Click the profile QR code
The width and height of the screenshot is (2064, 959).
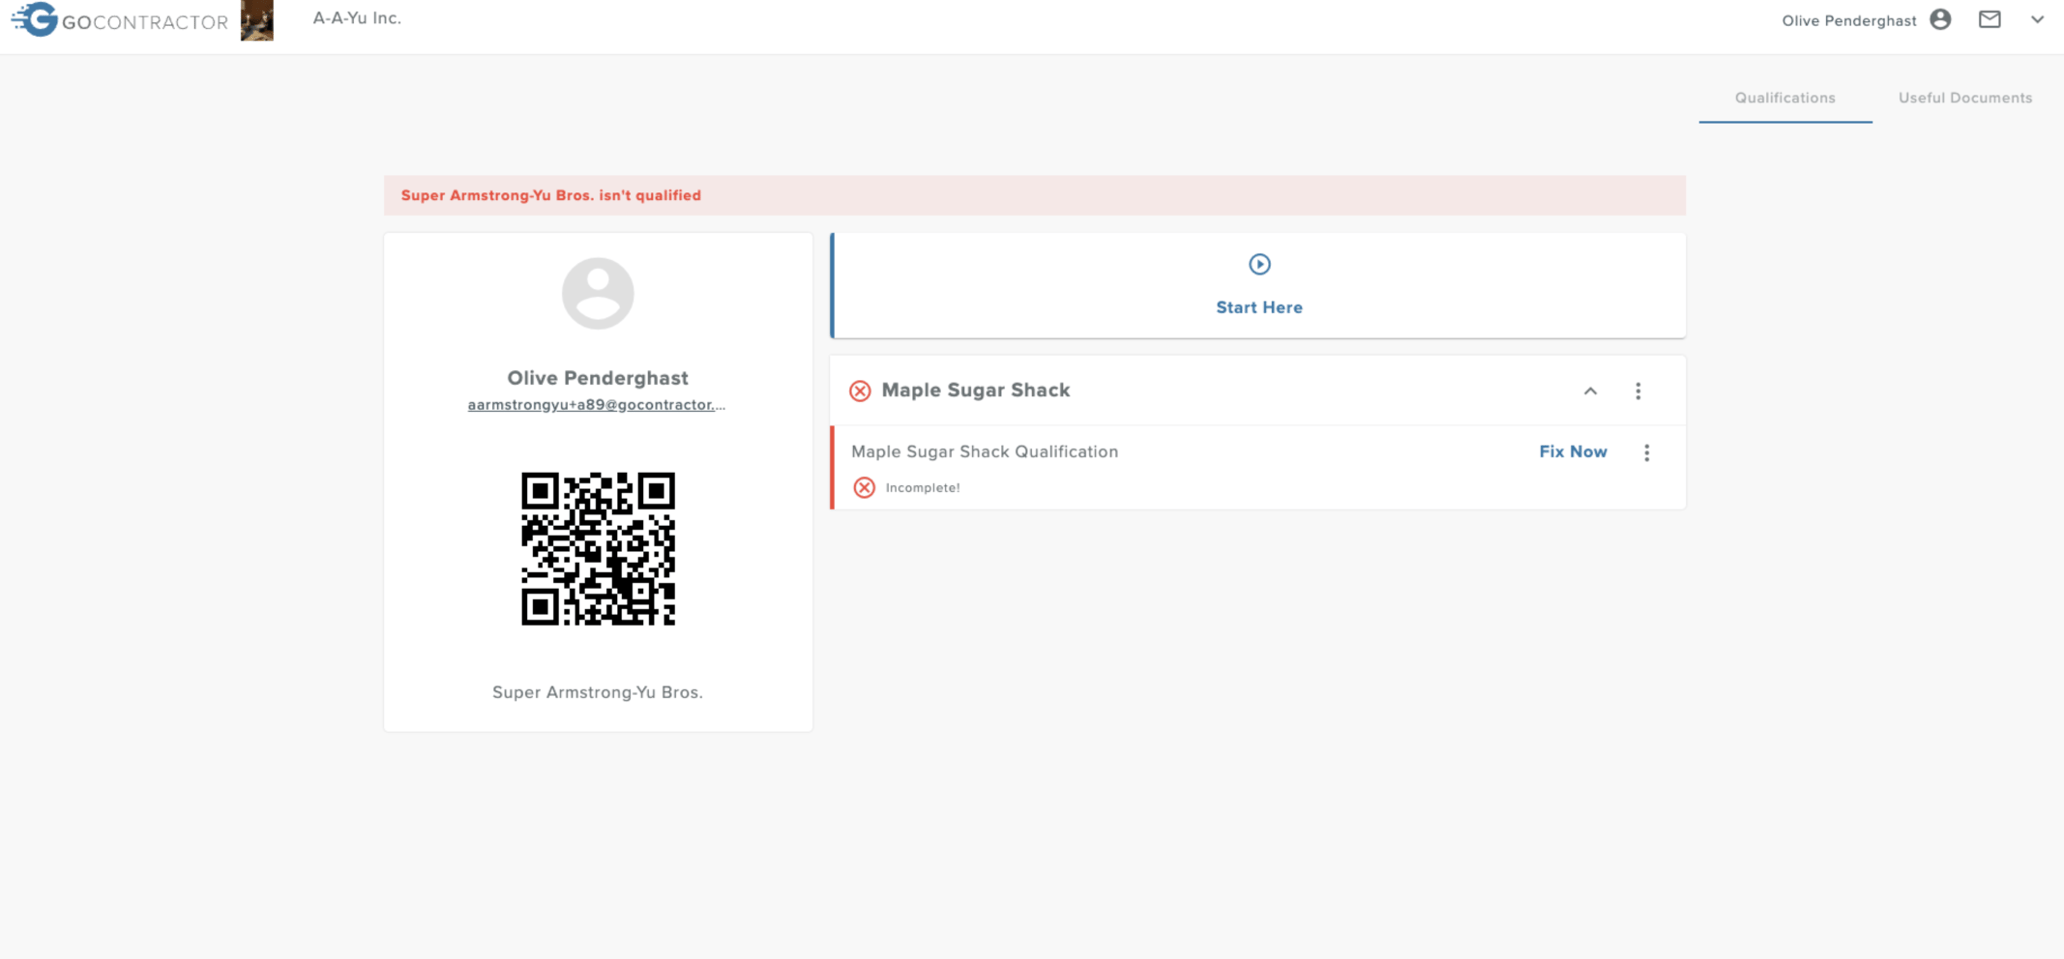pos(598,549)
